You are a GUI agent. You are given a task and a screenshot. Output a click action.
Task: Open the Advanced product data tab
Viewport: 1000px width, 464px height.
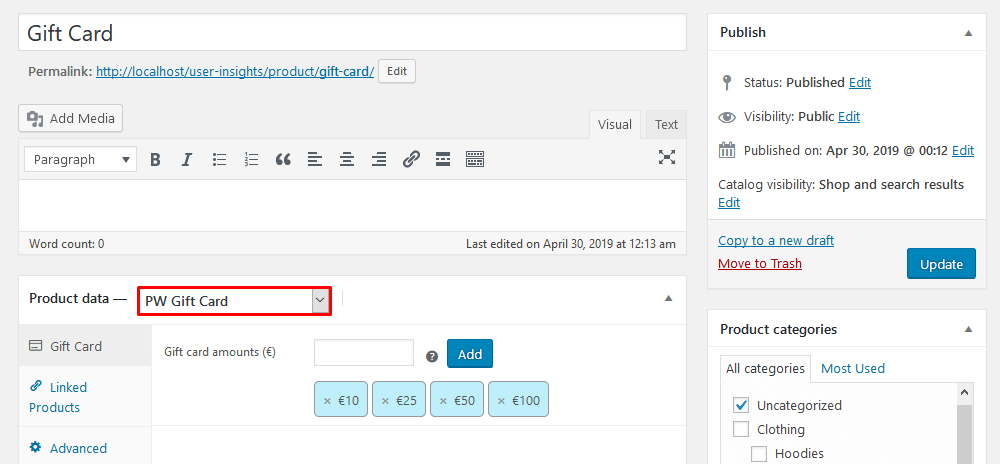(85, 448)
